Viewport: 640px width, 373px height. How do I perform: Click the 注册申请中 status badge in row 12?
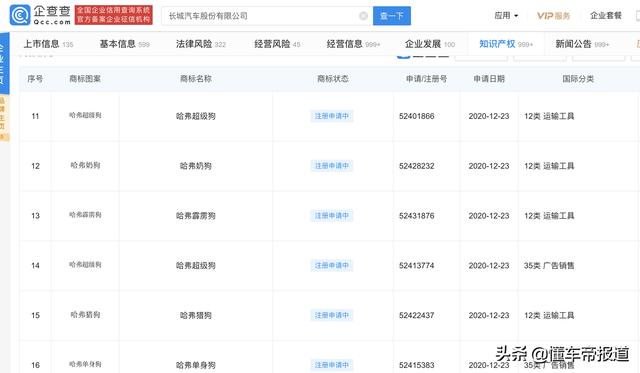point(332,166)
